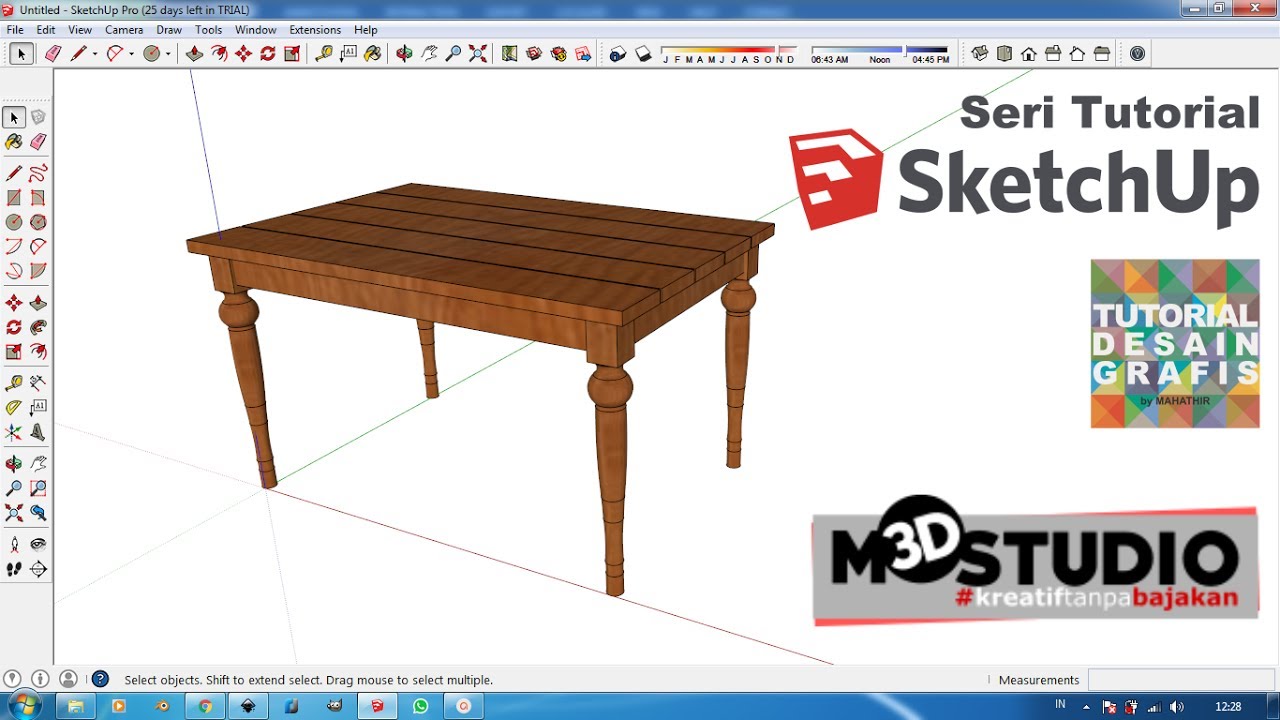The width and height of the screenshot is (1280, 720).
Task: Open the Extensions menu
Action: (315, 30)
